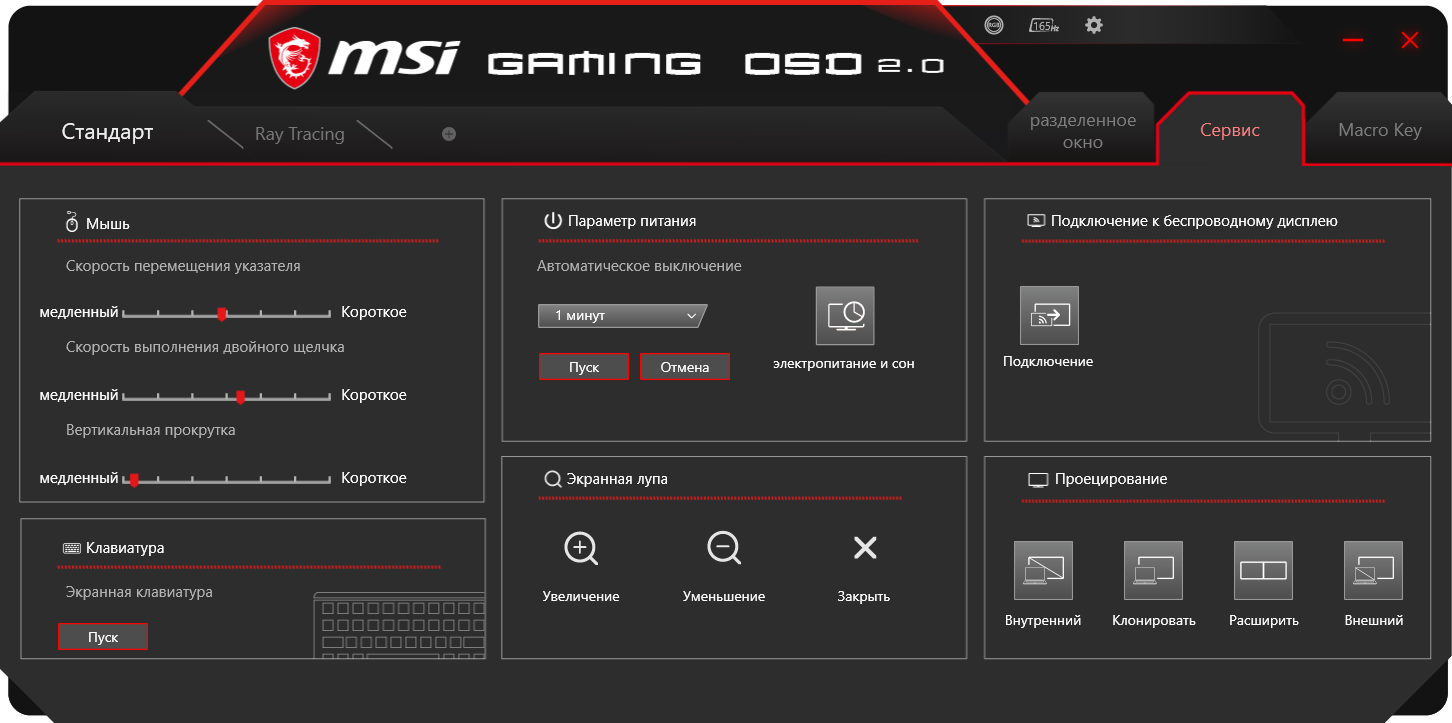
Task: Click the double-click speed slider handle
Action: [241, 396]
